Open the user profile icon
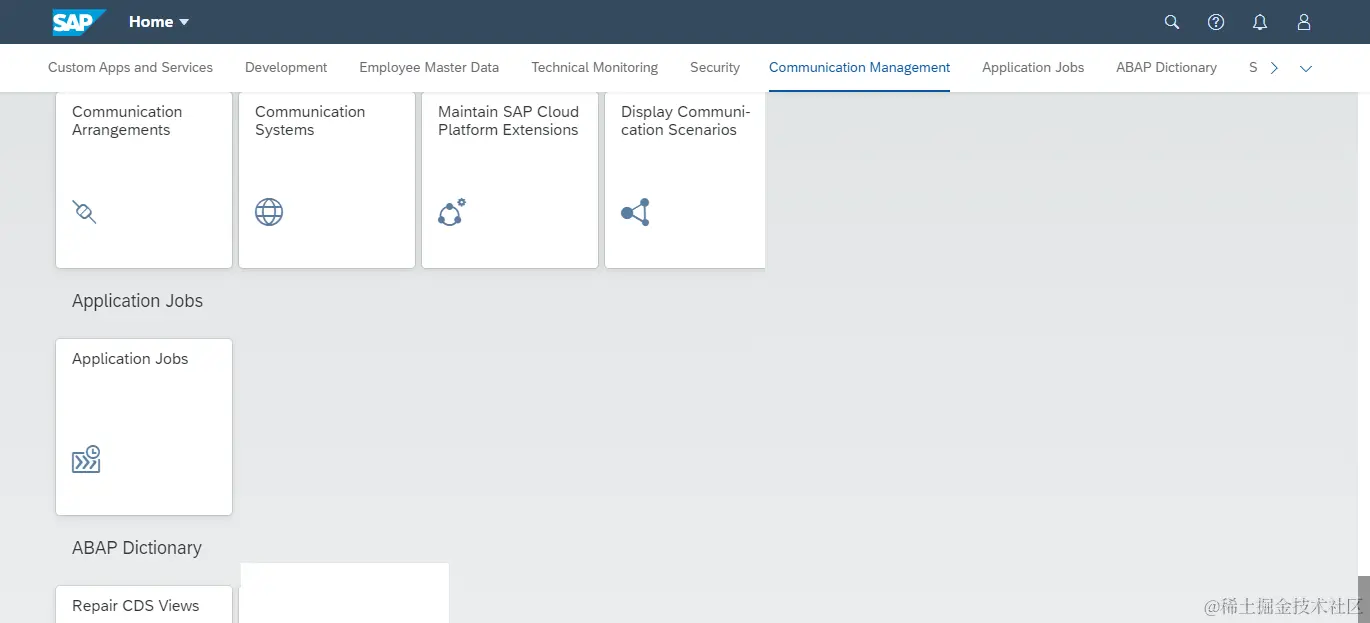Screen dimensions: 1370x623 click(1304, 22)
